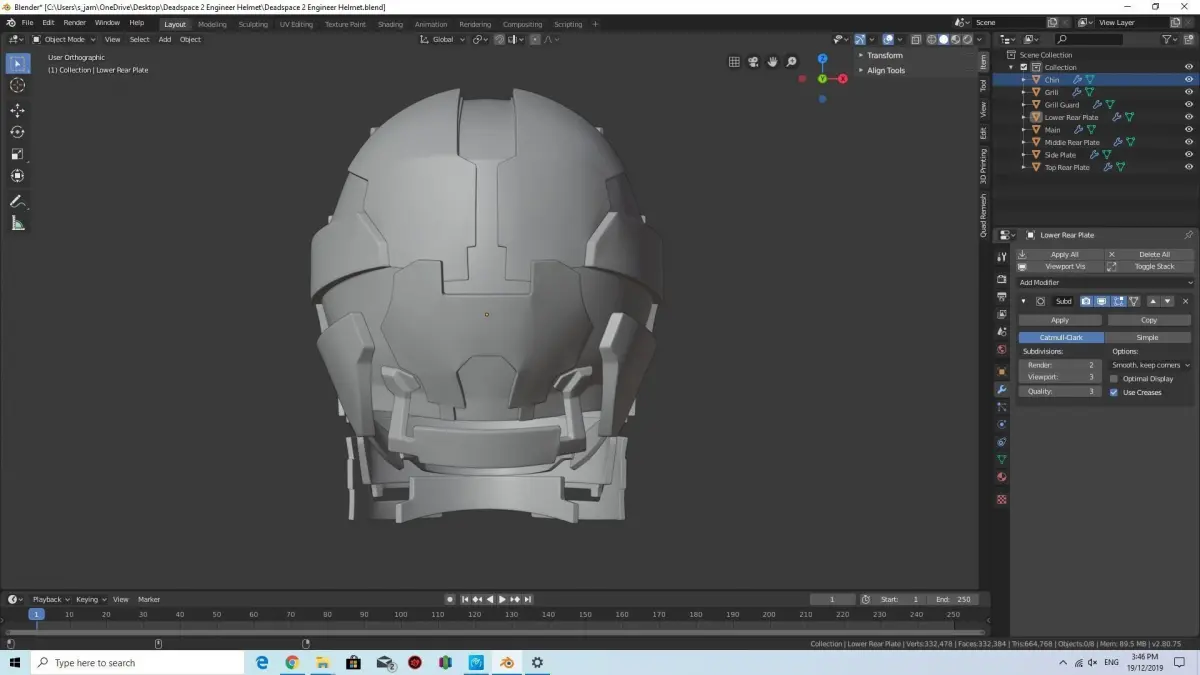Hide the Chin object in outliner

point(1189,80)
